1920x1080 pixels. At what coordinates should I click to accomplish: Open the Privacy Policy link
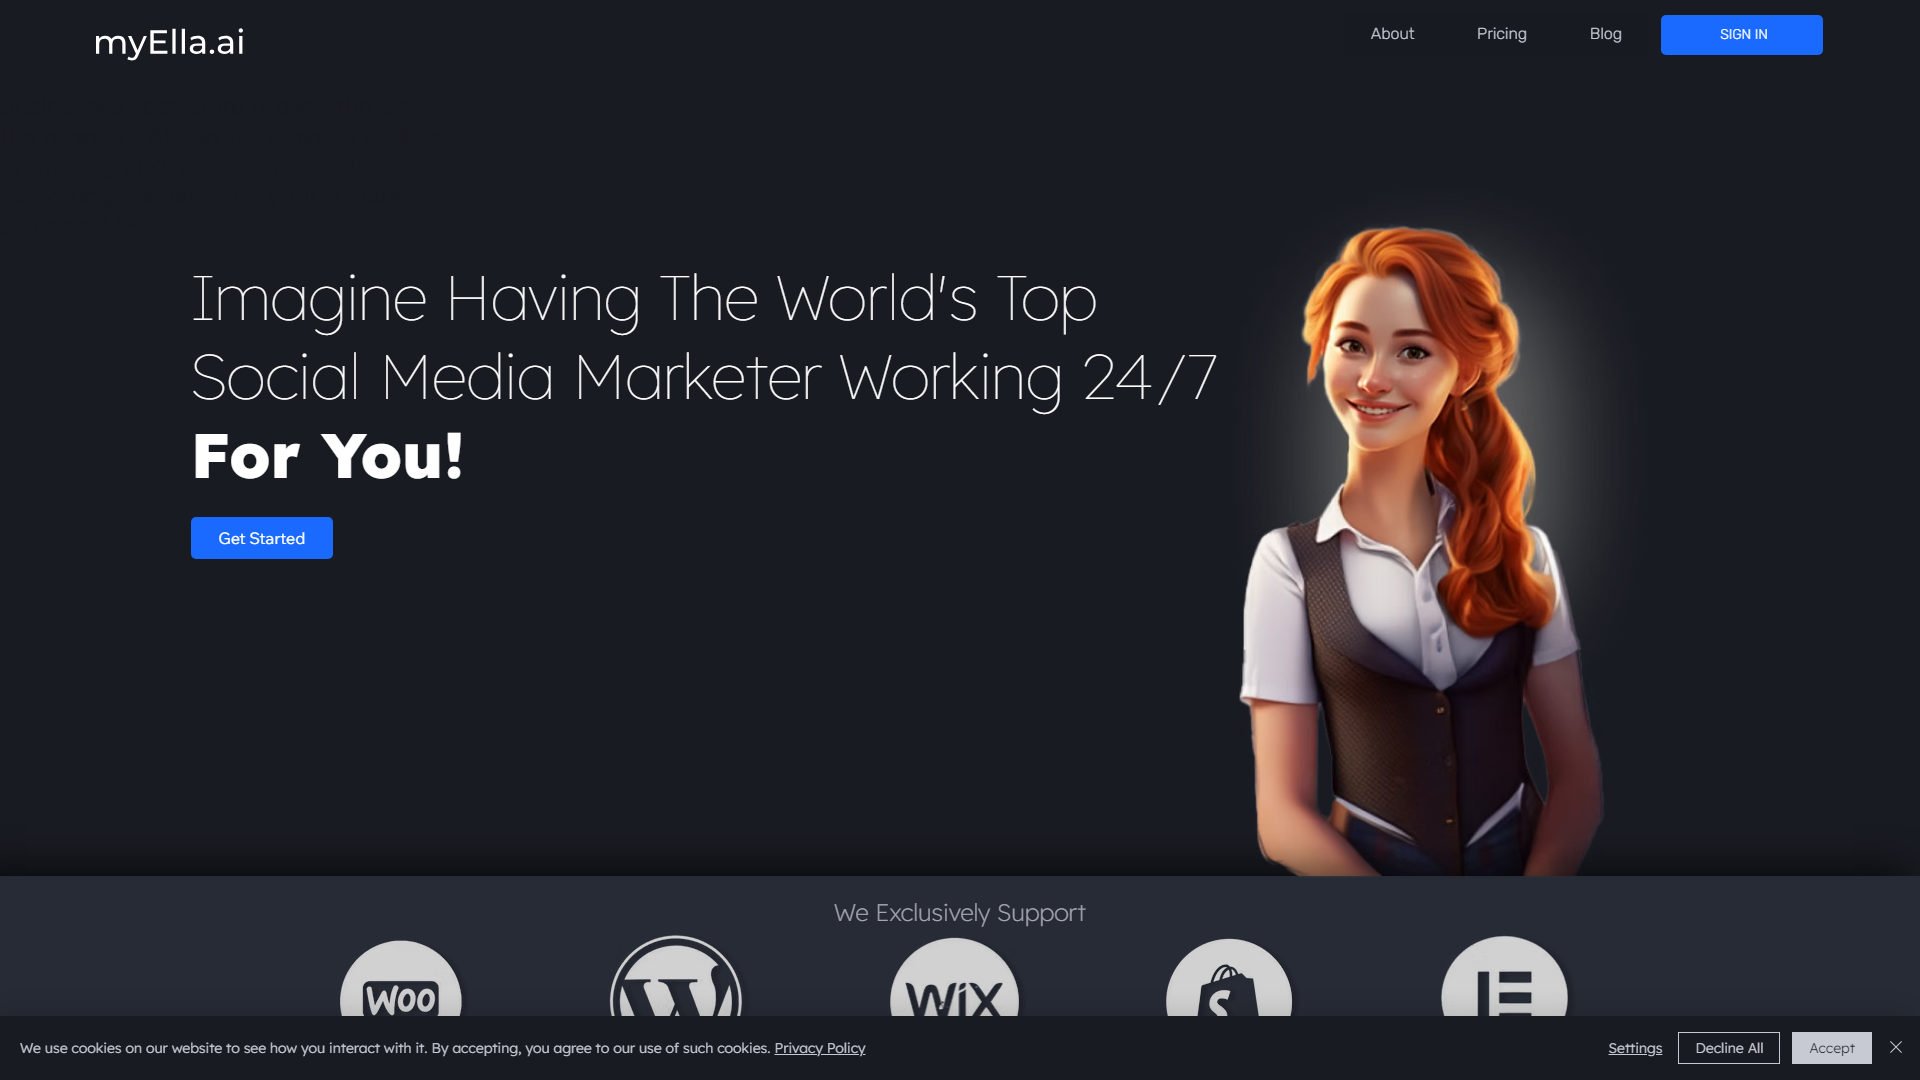819,1048
